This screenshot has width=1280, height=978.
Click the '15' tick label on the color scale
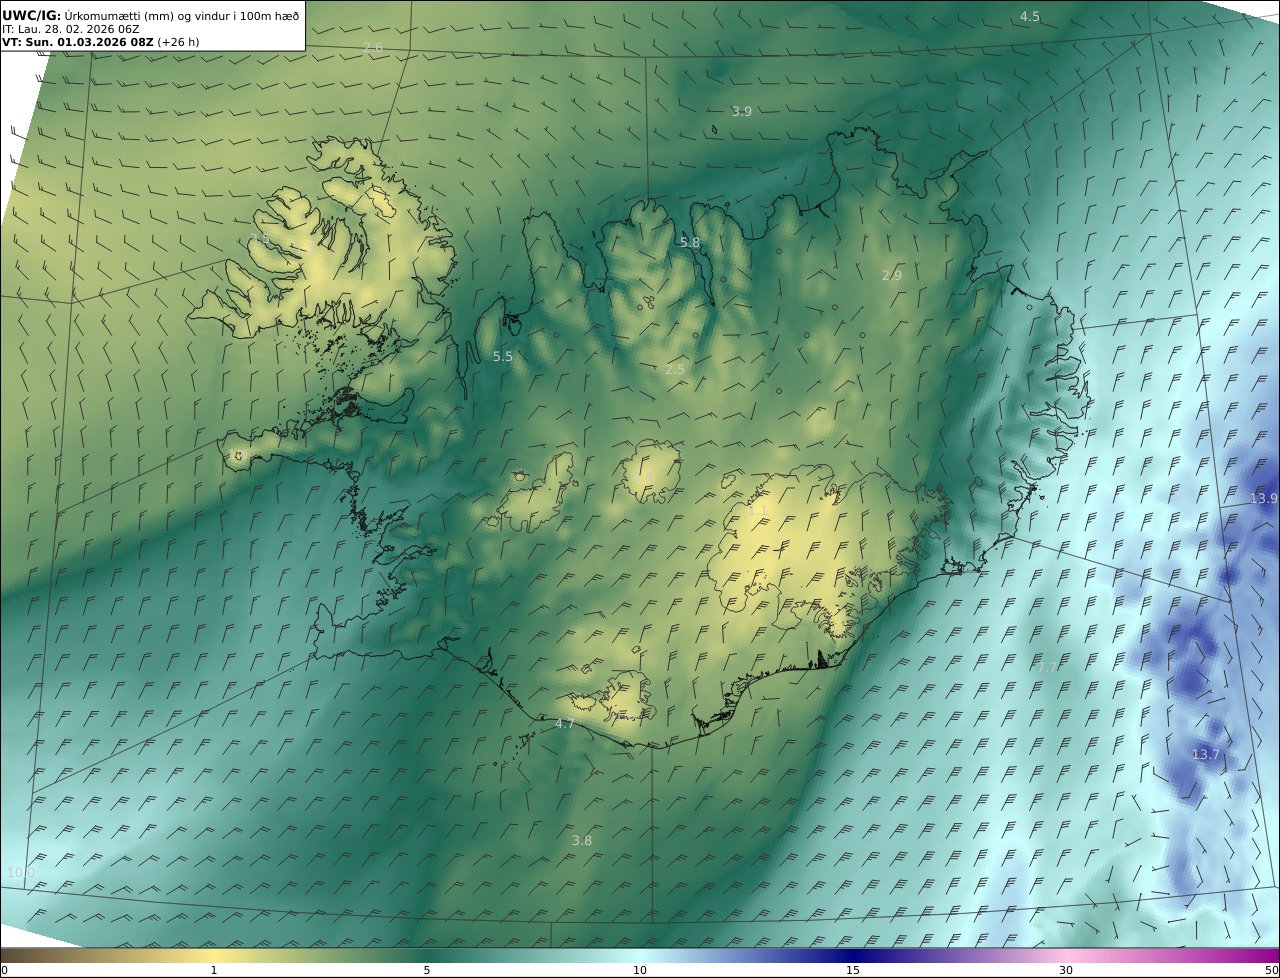(853, 970)
